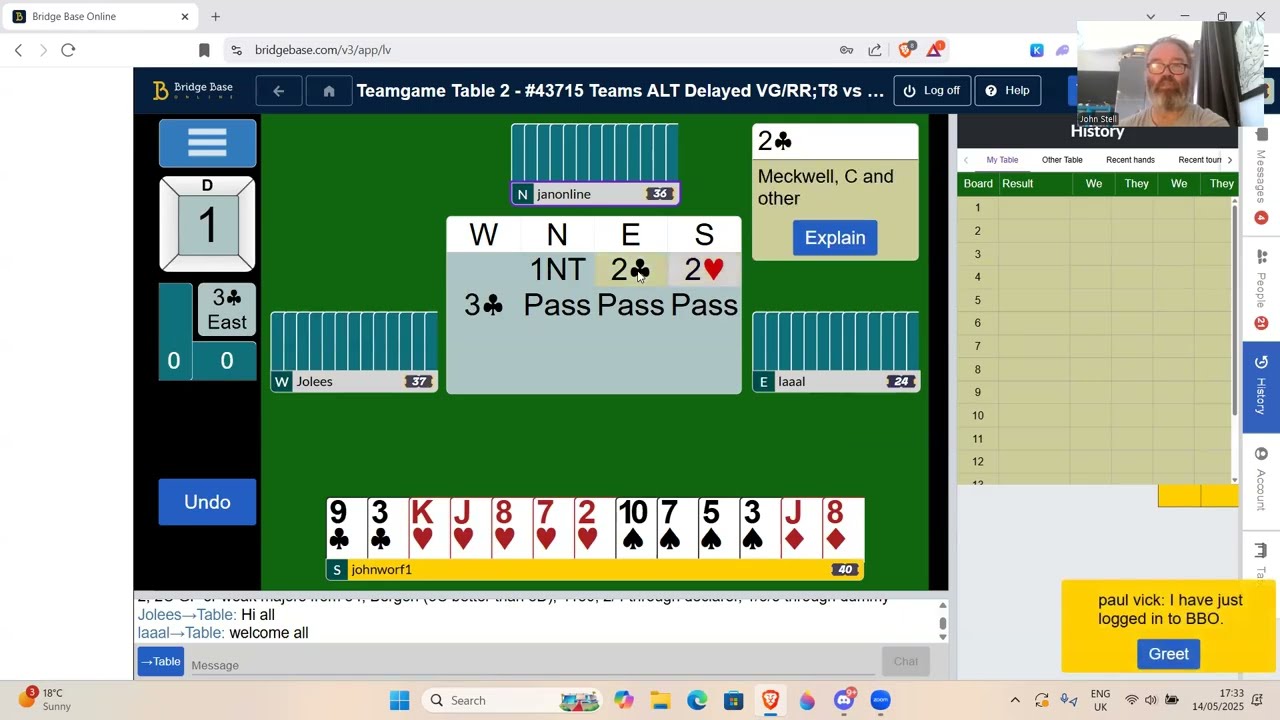Open Brave Shields icon
The height and width of the screenshot is (720, 1280).
click(906, 50)
